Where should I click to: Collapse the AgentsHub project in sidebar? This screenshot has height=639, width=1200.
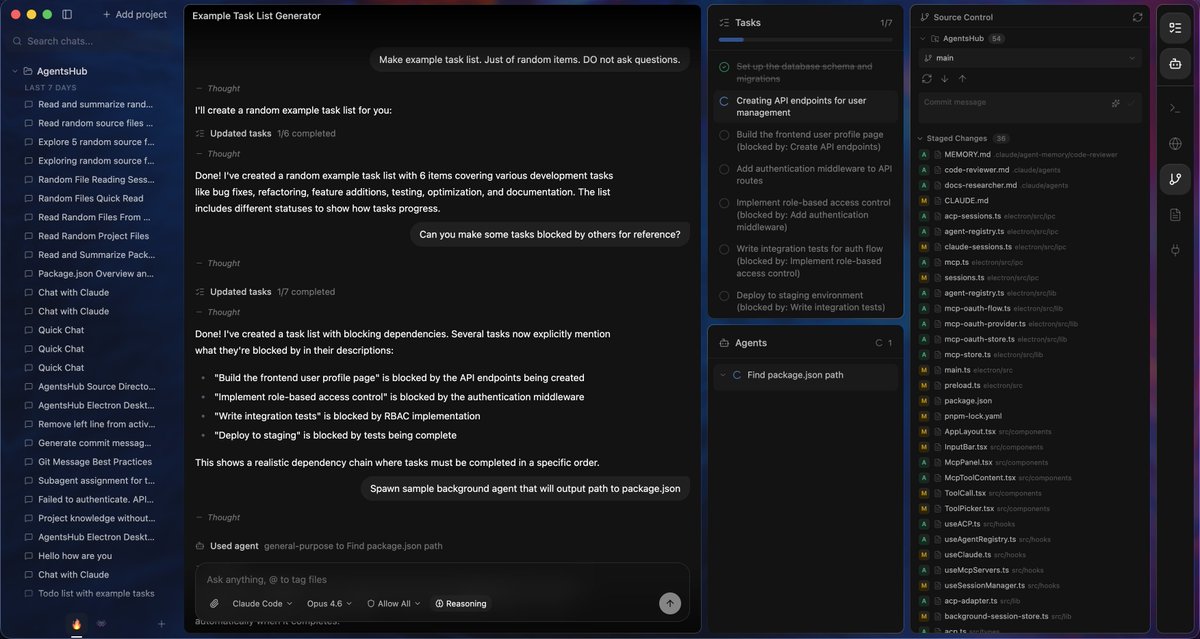pos(15,71)
